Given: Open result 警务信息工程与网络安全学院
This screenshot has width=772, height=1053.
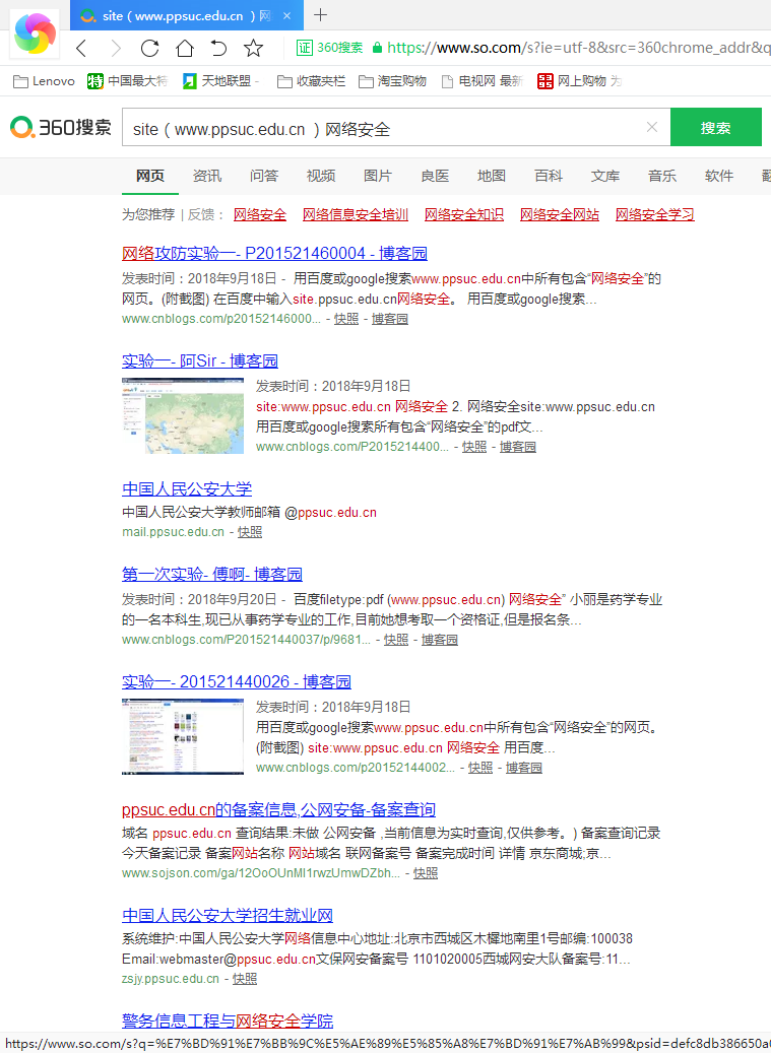Looking at the screenshot, I should (x=228, y=1021).
